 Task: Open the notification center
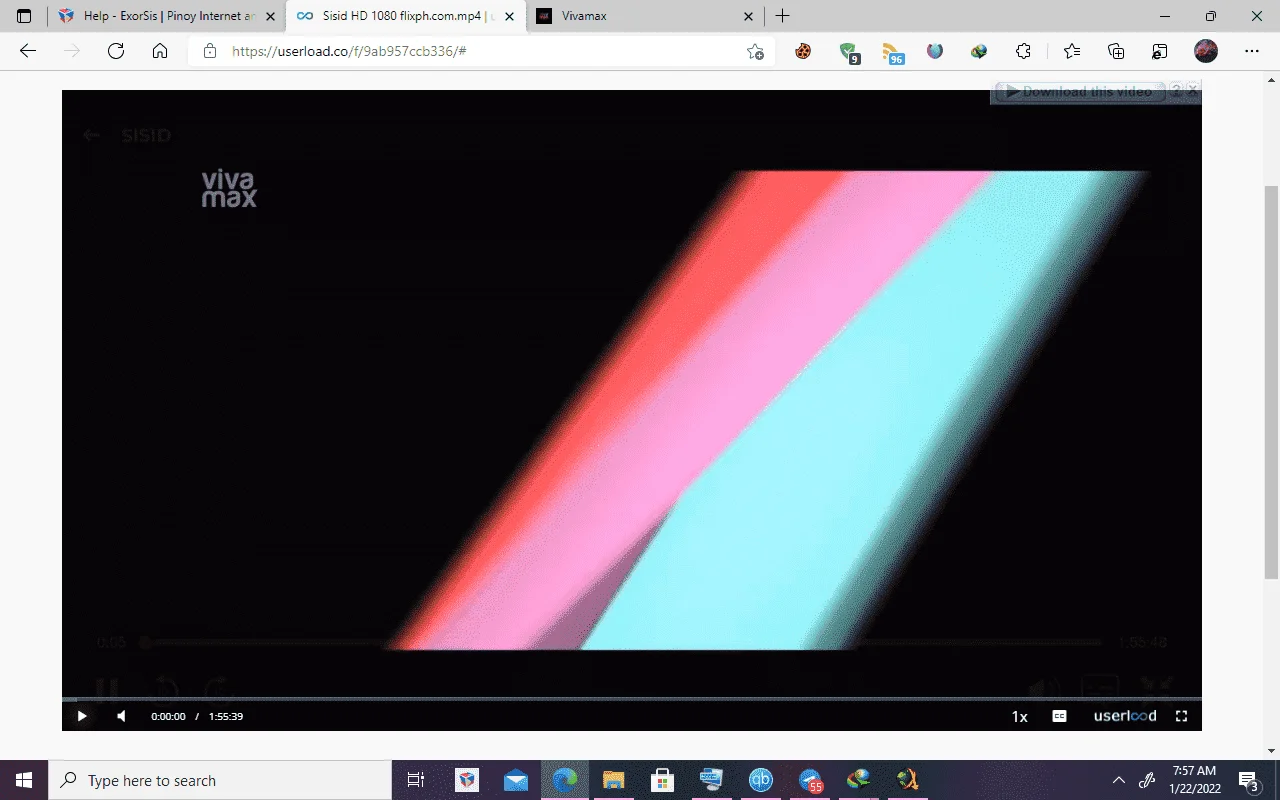coord(1249,780)
